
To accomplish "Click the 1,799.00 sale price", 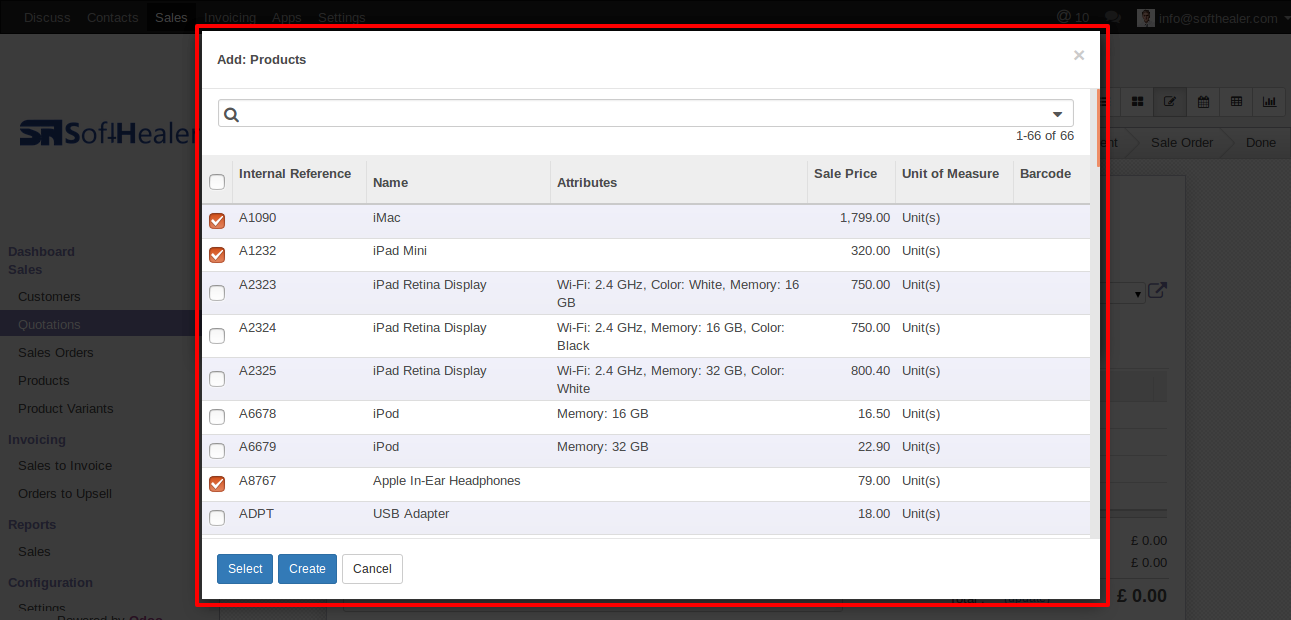I will tap(865, 217).
